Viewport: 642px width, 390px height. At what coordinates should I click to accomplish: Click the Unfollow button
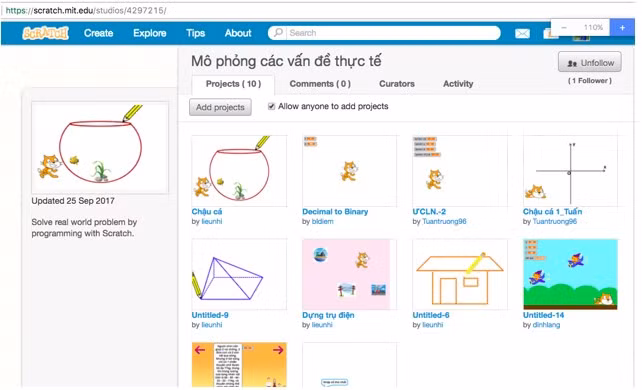pos(590,62)
